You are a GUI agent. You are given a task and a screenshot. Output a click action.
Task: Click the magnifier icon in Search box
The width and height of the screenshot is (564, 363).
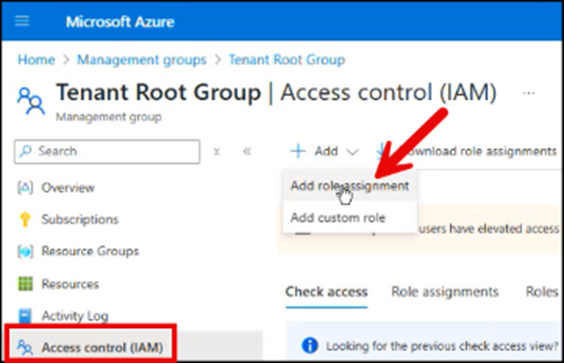pos(26,151)
